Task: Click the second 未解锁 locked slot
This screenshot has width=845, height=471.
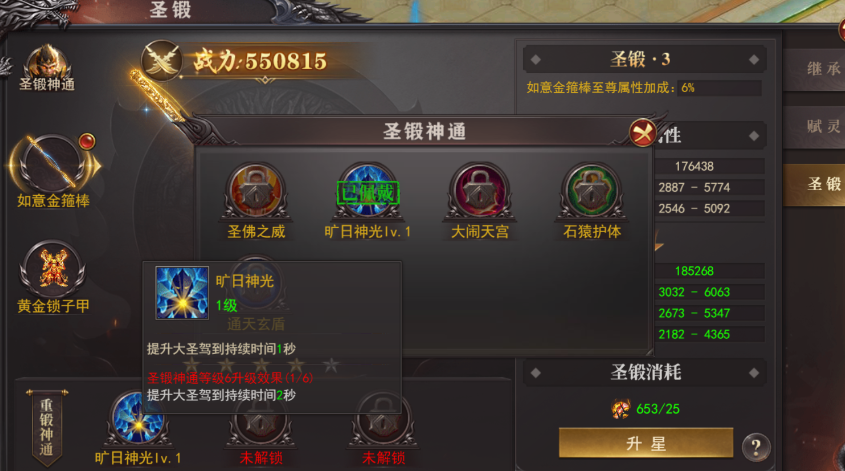Action: pyautogui.click(x=383, y=426)
